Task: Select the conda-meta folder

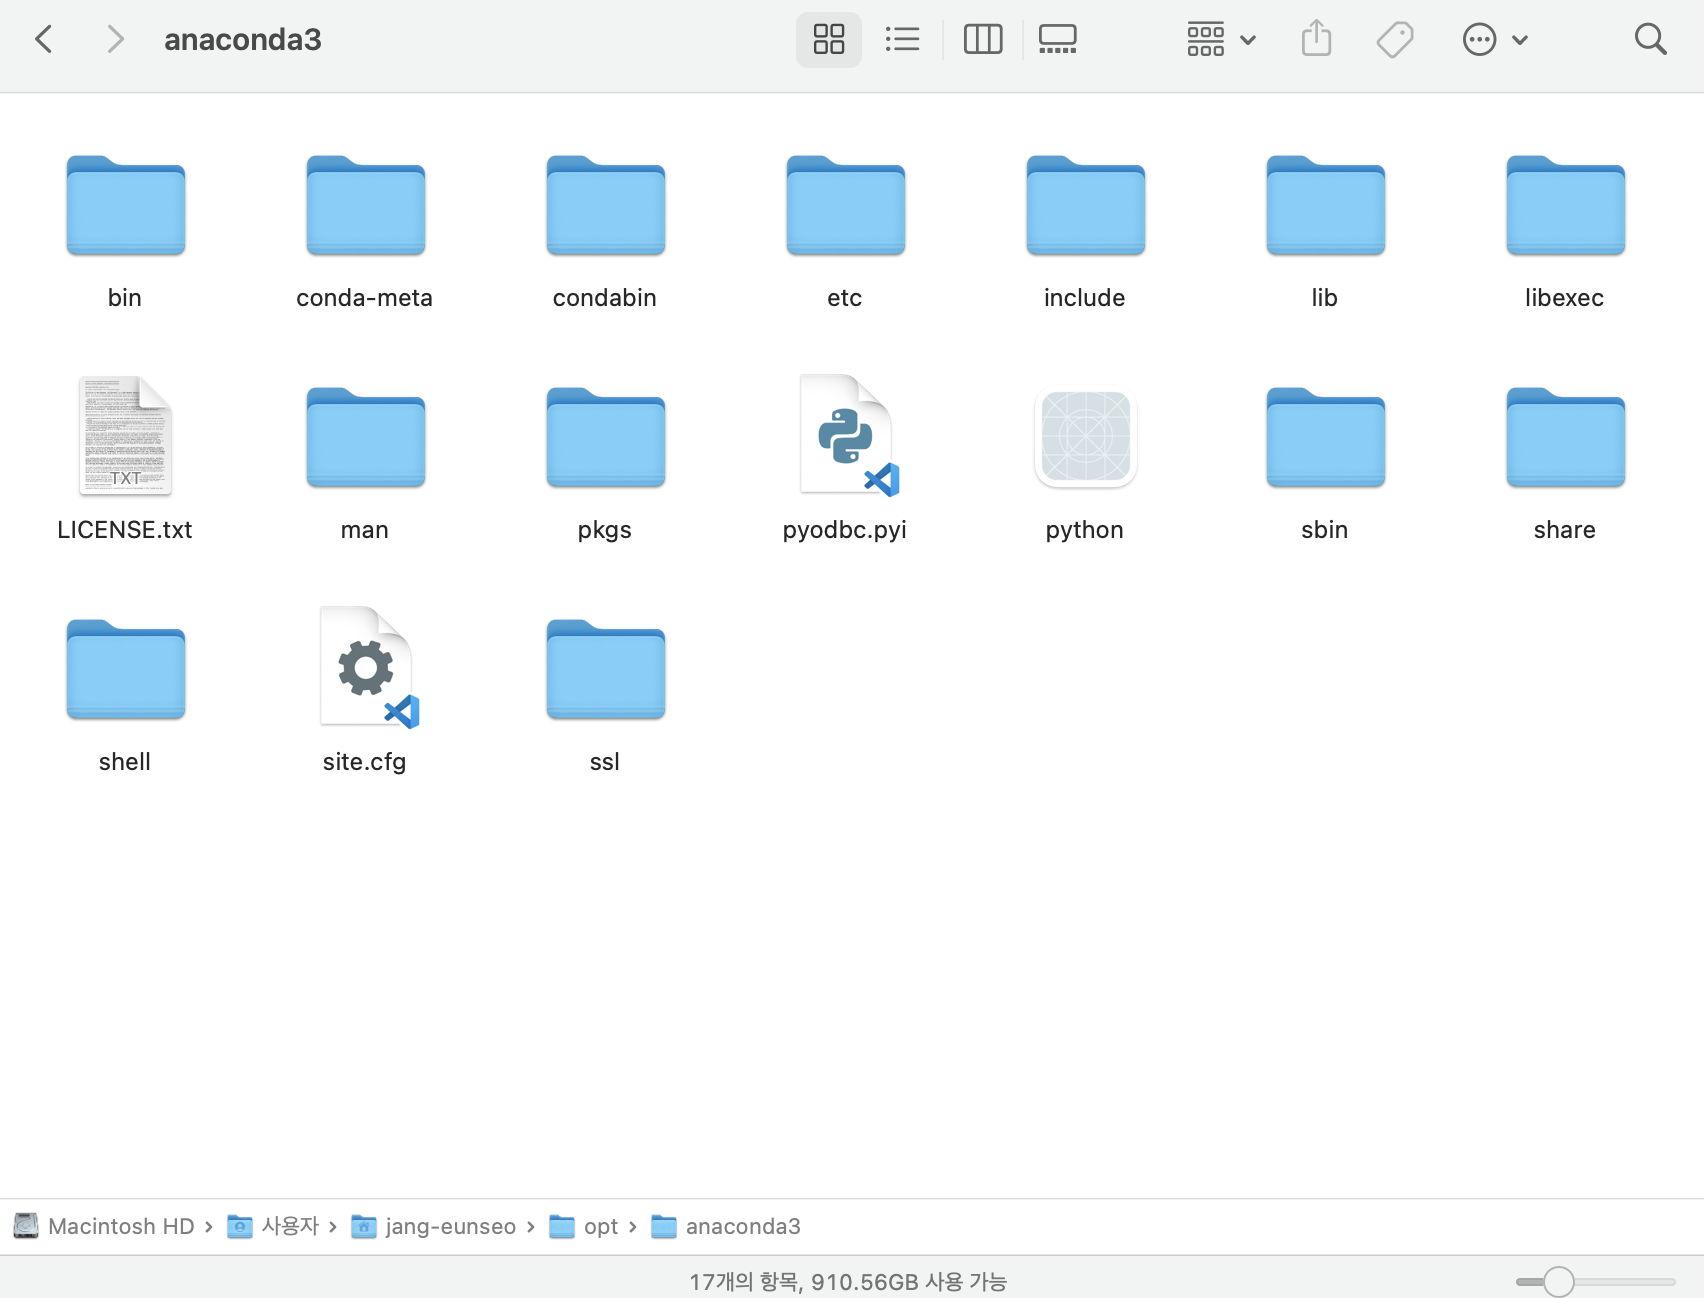Action: (366, 206)
